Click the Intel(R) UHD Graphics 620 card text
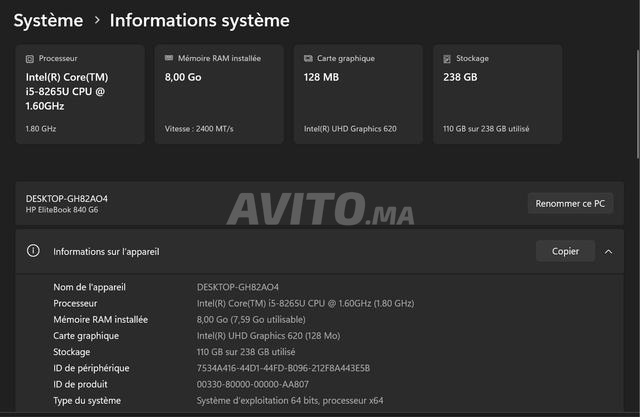 [x=350, y=129]
